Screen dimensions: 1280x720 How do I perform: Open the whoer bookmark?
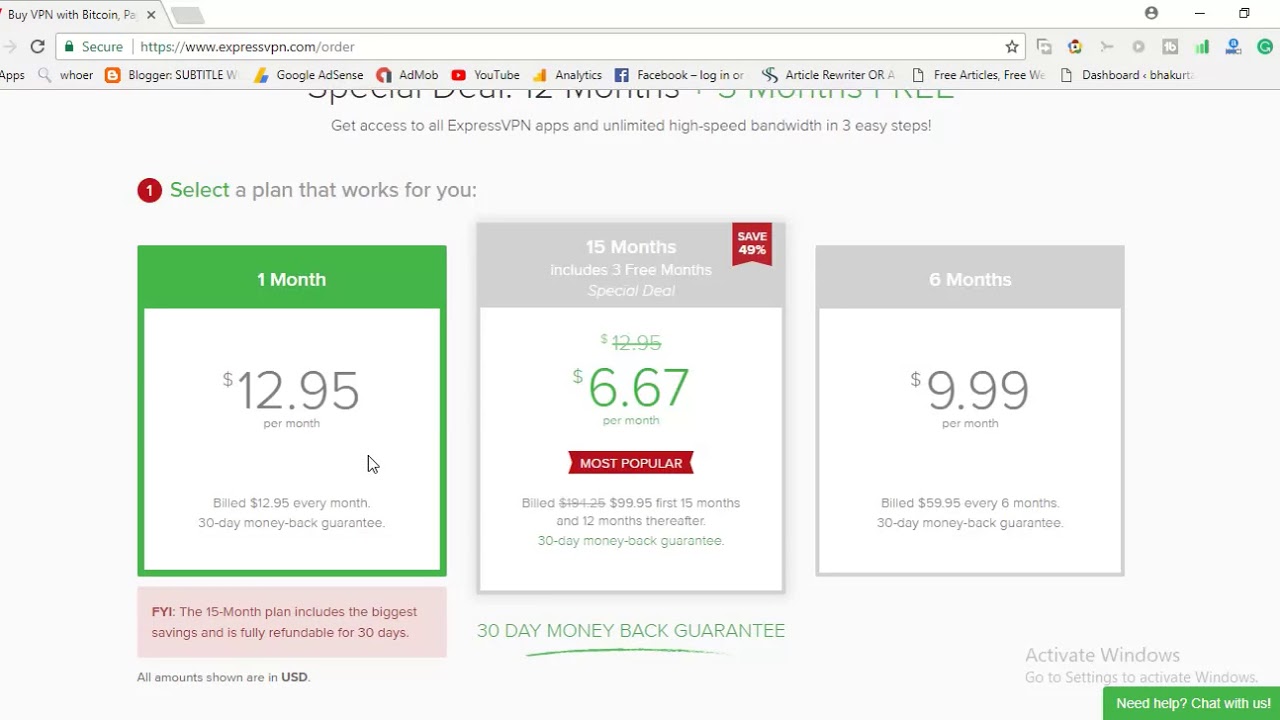66,75
